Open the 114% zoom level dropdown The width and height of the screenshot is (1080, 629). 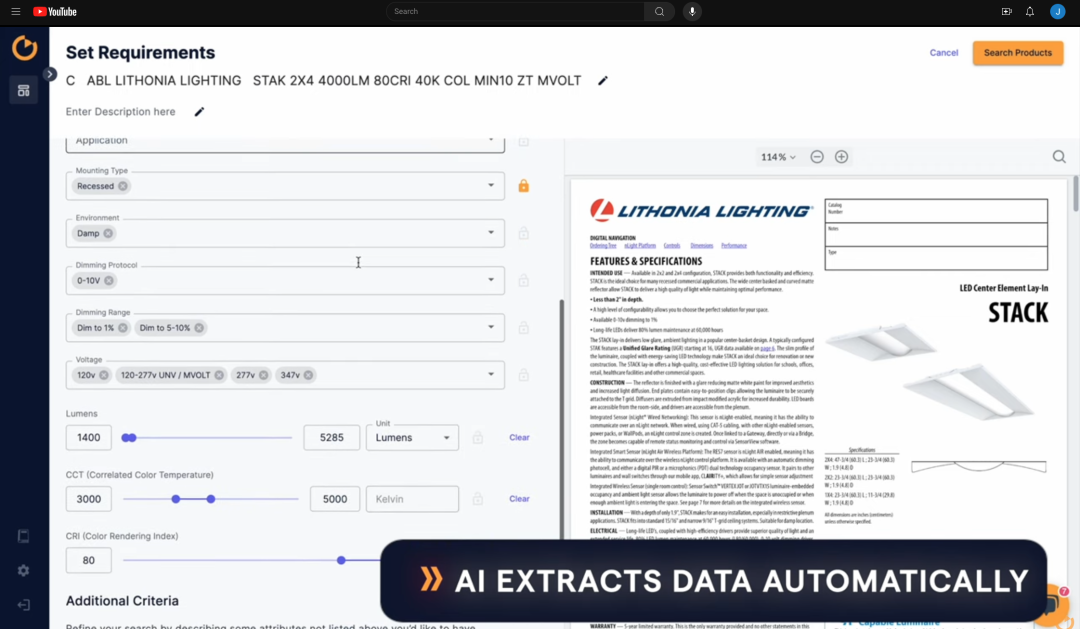click(x=778, y=157)
